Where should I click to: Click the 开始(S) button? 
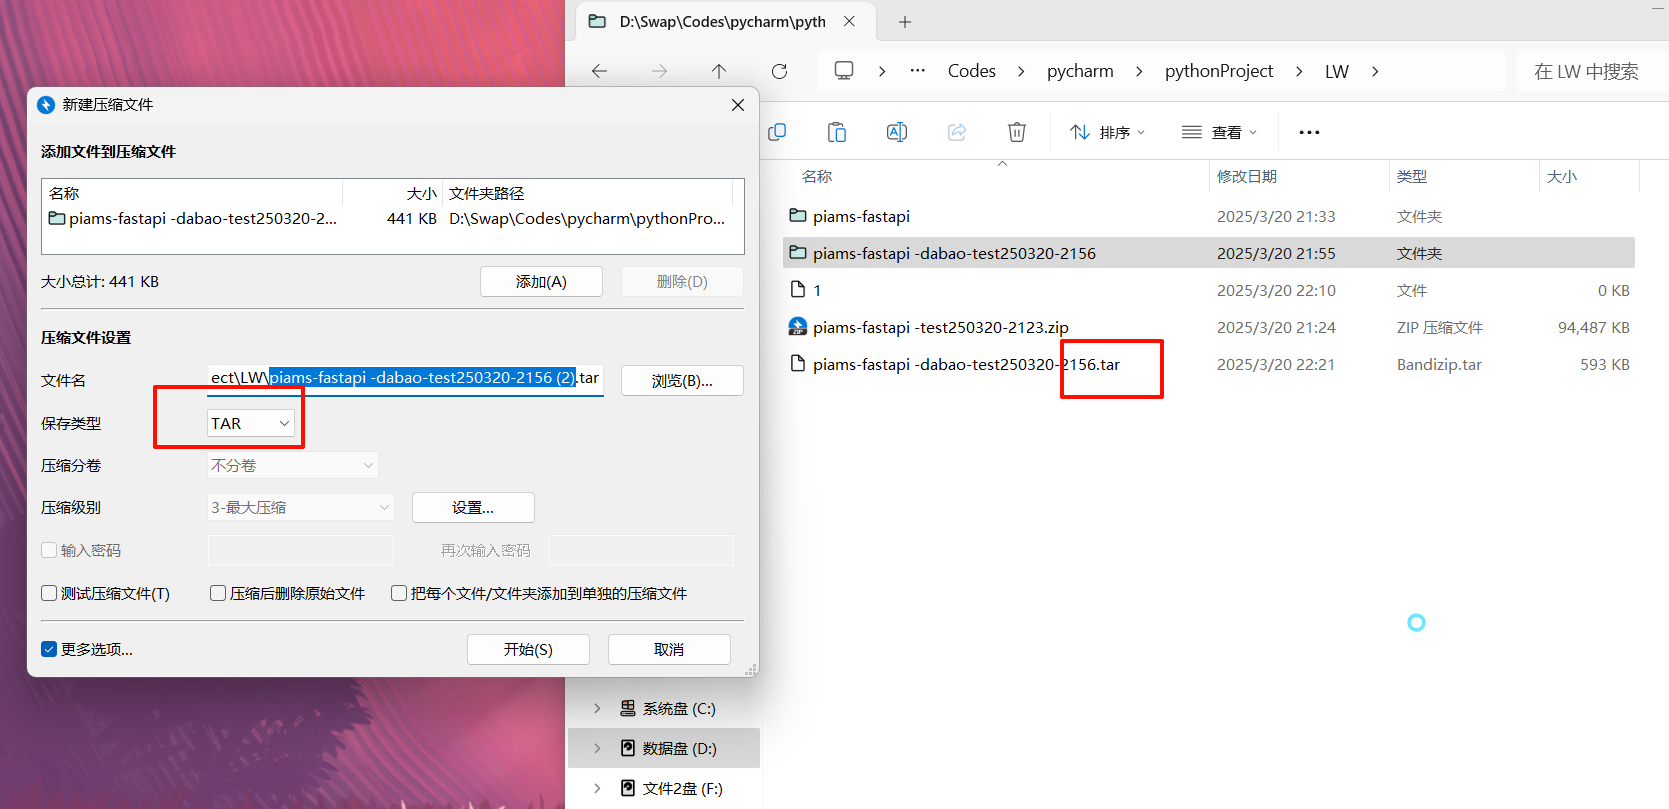[528, 650]
